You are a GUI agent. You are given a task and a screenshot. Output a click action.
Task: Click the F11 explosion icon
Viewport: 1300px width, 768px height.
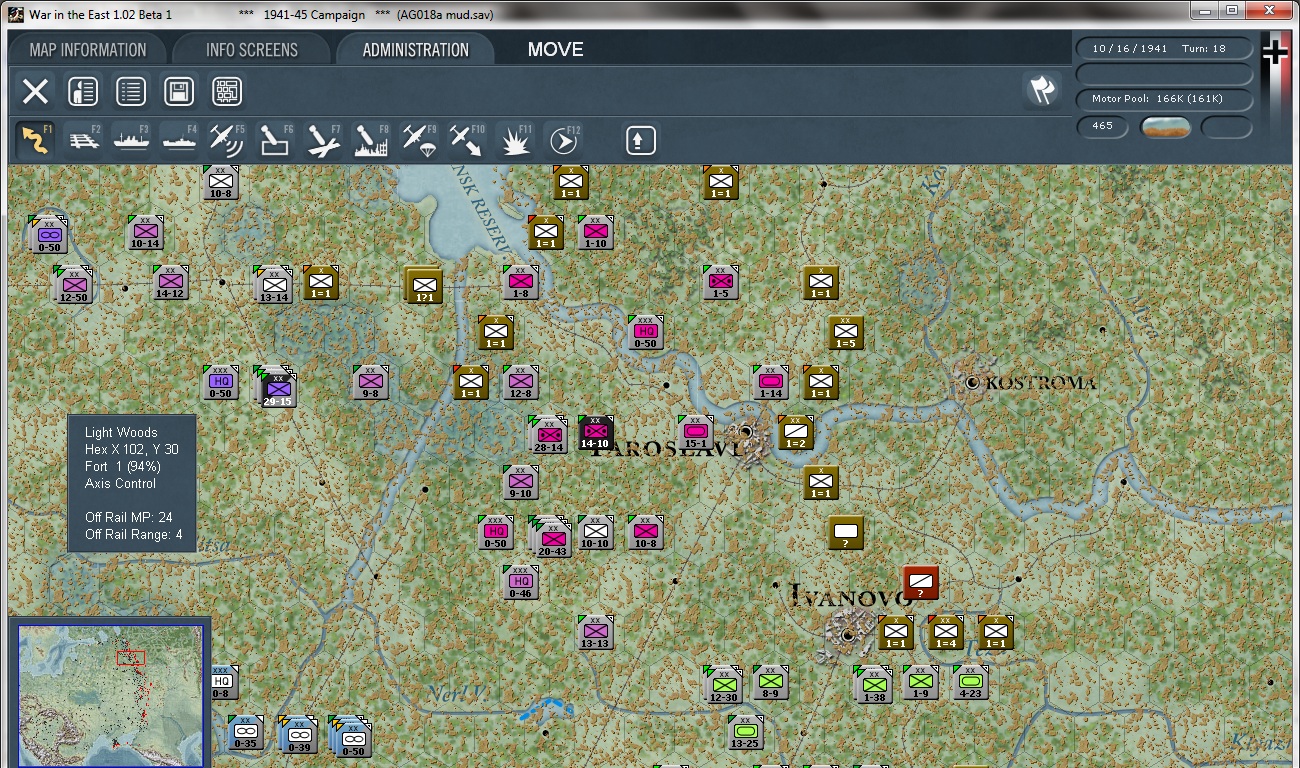click(x=516, y=139)
